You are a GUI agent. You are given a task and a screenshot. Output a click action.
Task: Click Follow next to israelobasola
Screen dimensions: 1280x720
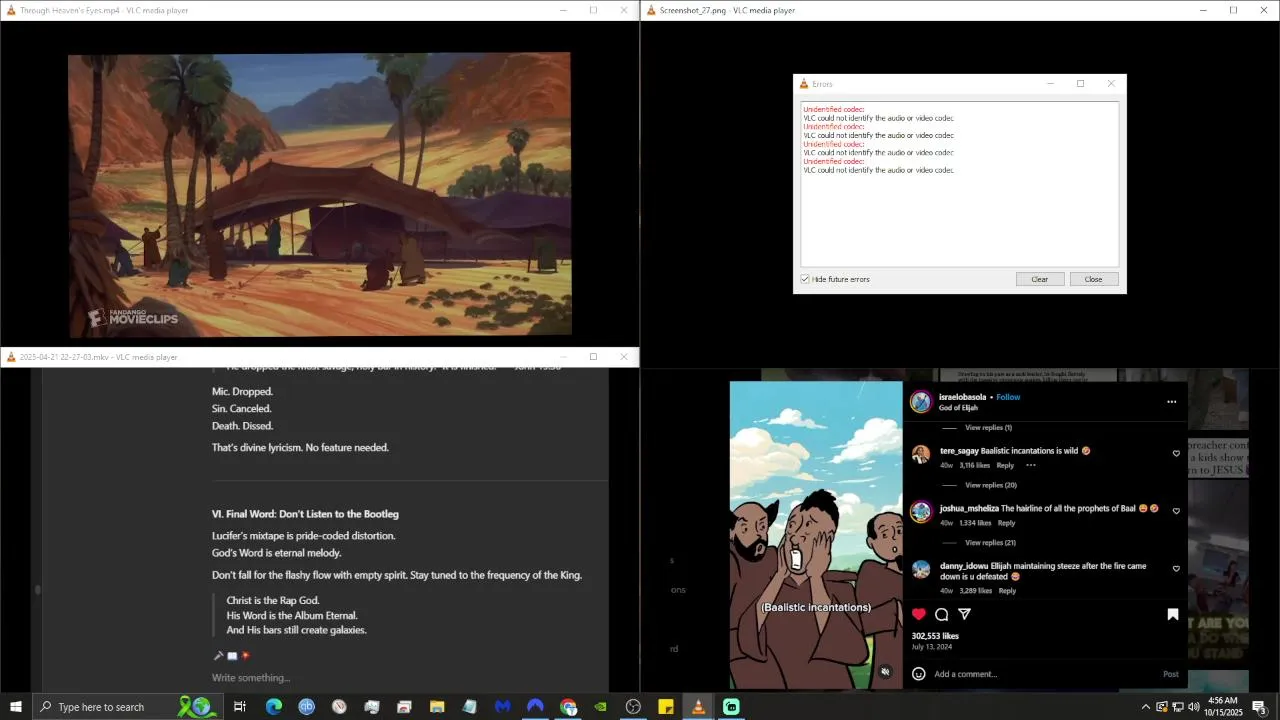coord(1008,397)
